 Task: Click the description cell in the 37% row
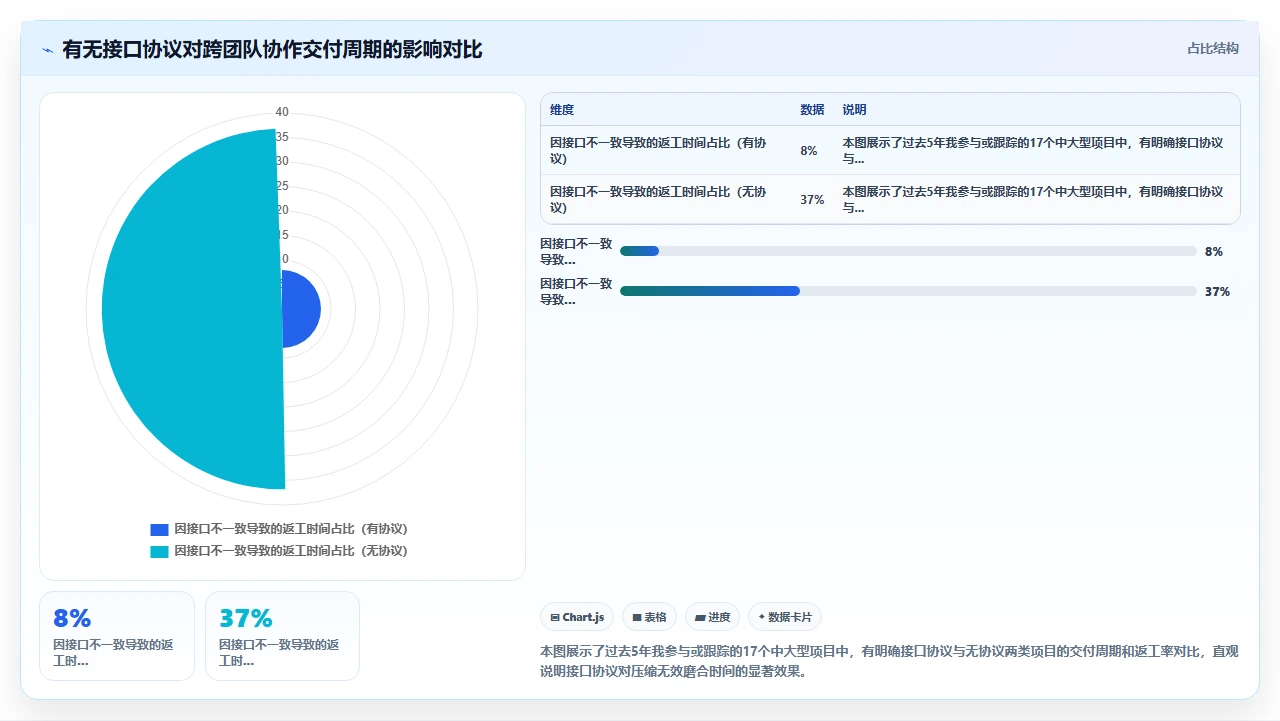(x=1035, y=200)
